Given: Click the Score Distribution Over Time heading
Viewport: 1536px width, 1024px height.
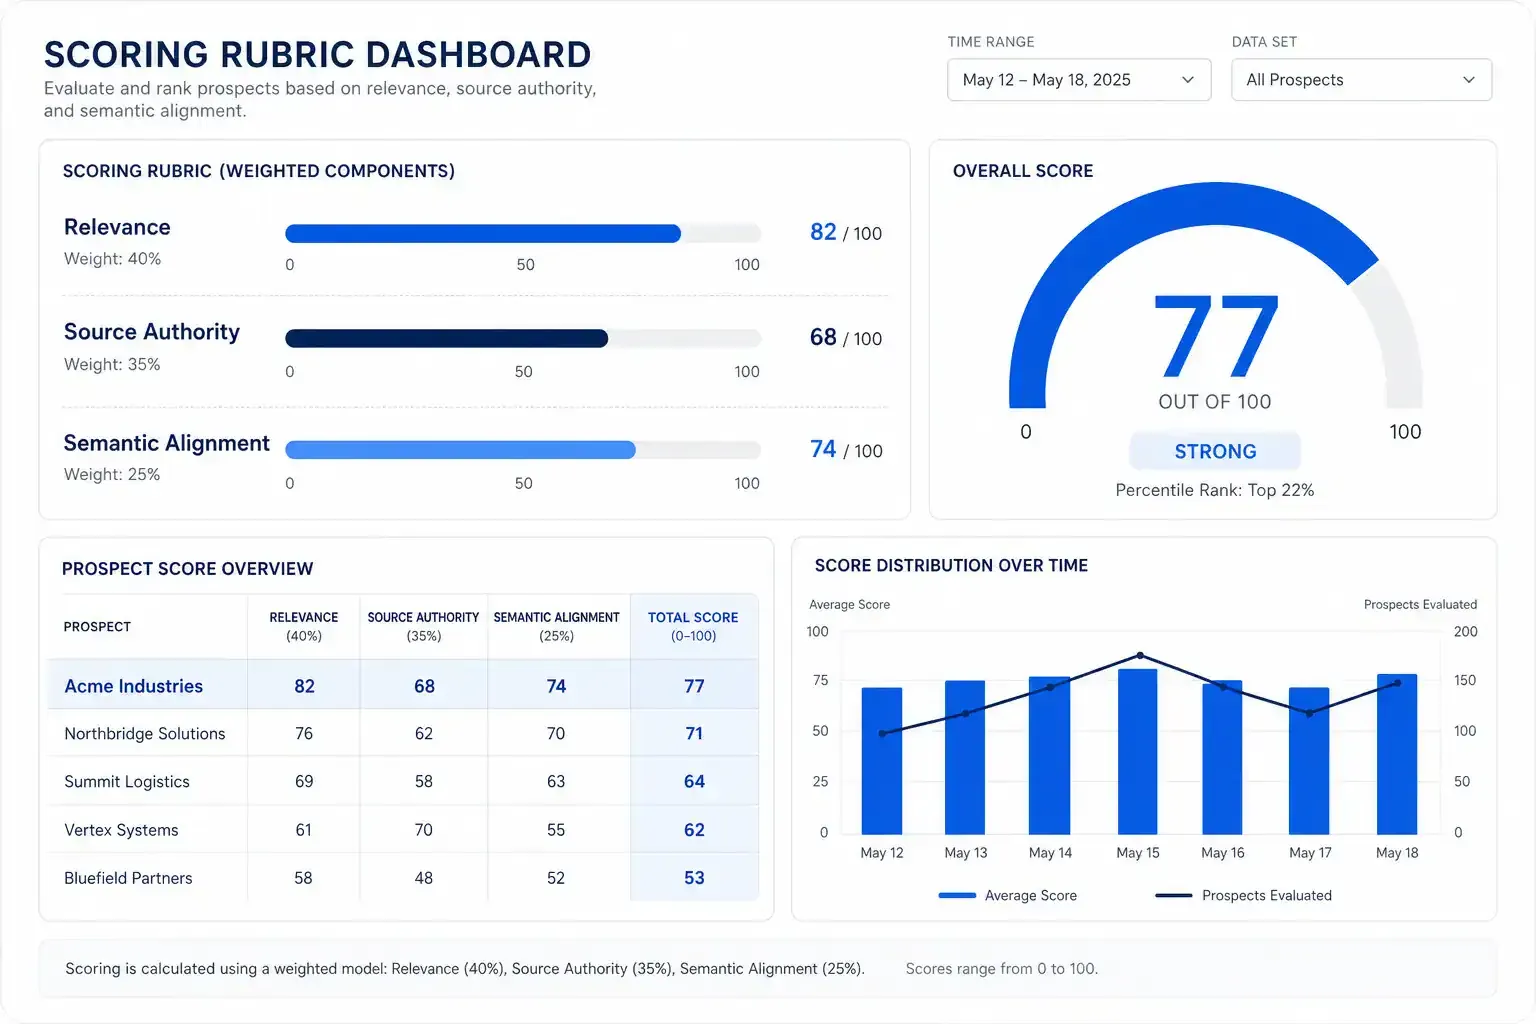Looking at the screenshot, I should pos(951,566).
